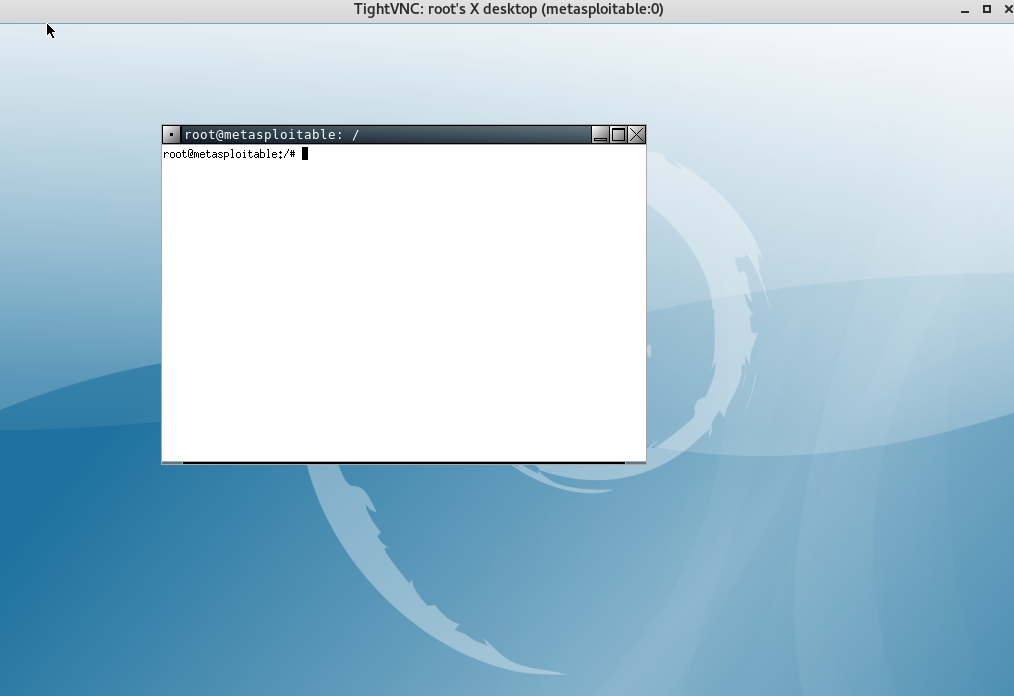Close the TightVNC viewer window

point(1005,10)
